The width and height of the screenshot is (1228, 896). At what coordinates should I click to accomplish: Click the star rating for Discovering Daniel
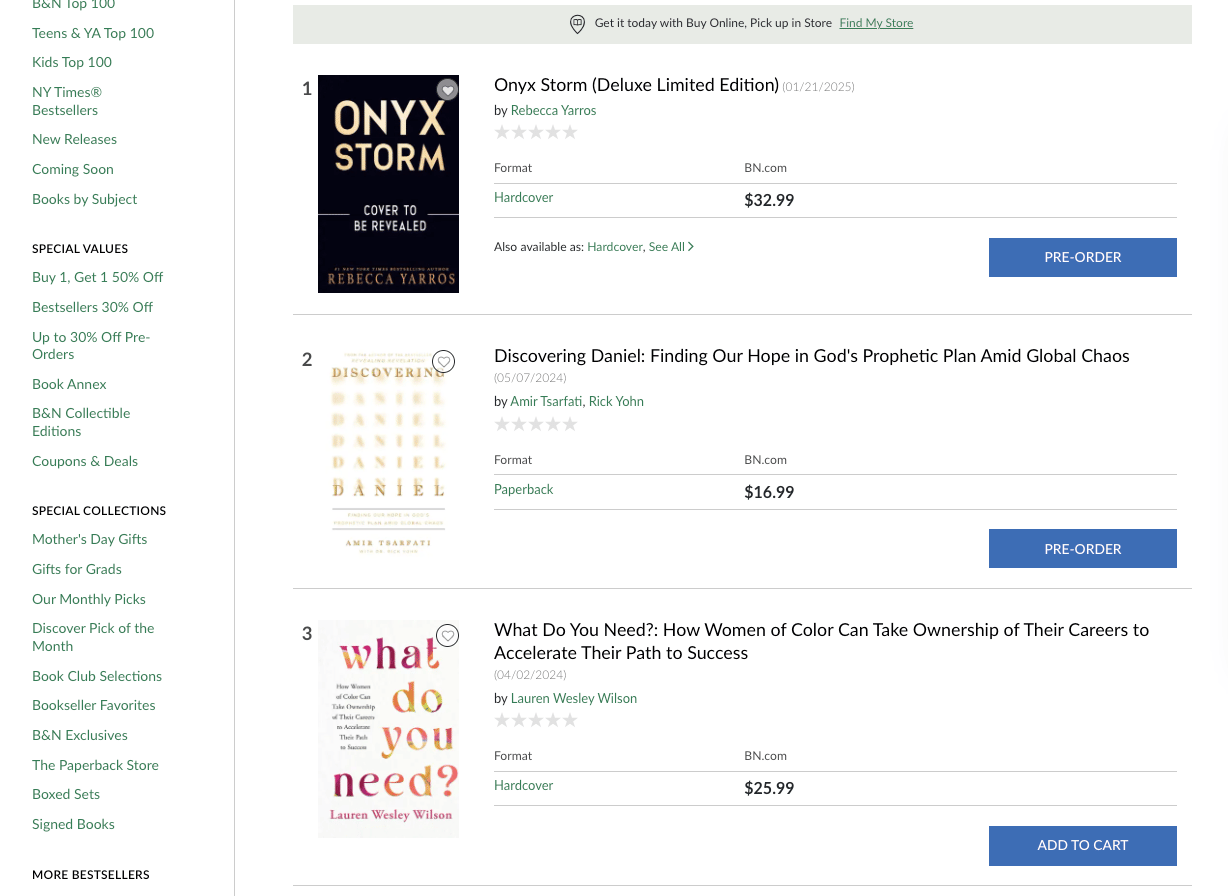point(536,424)
